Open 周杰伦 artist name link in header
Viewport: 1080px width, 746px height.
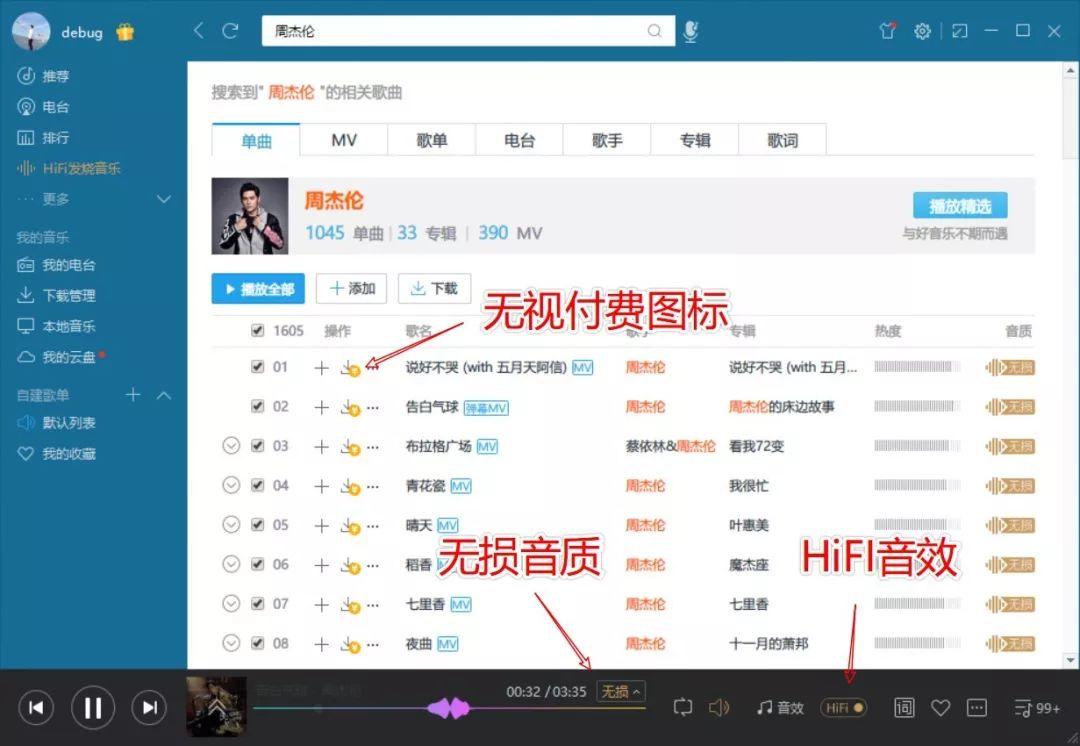click(x=333, y=201)
